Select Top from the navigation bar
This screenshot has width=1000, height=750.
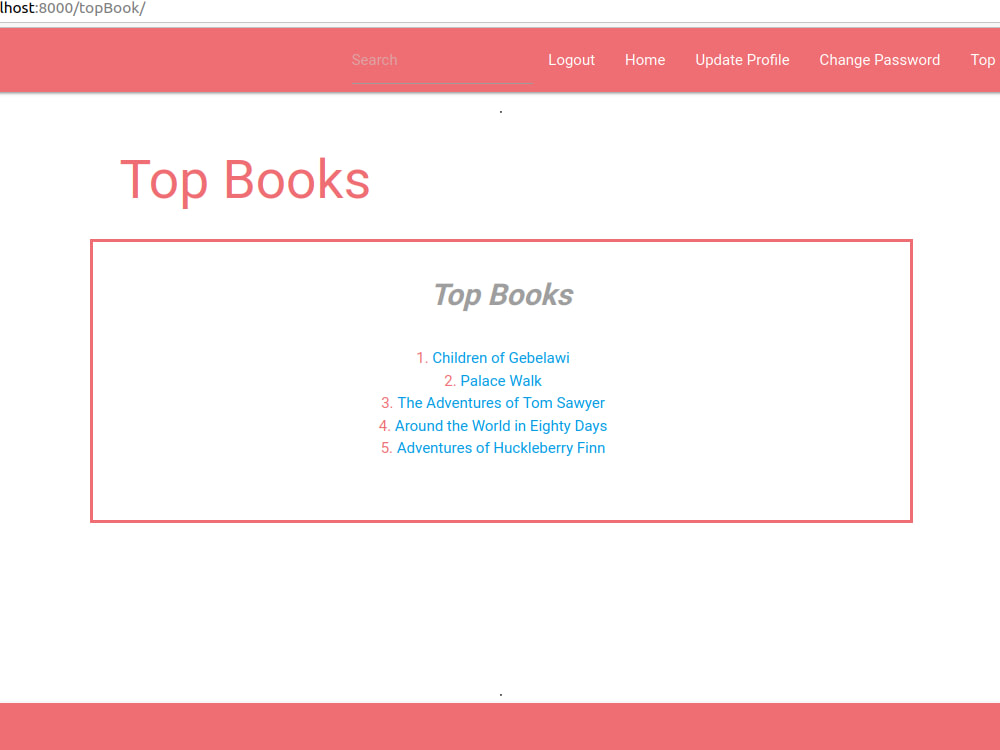982,60
